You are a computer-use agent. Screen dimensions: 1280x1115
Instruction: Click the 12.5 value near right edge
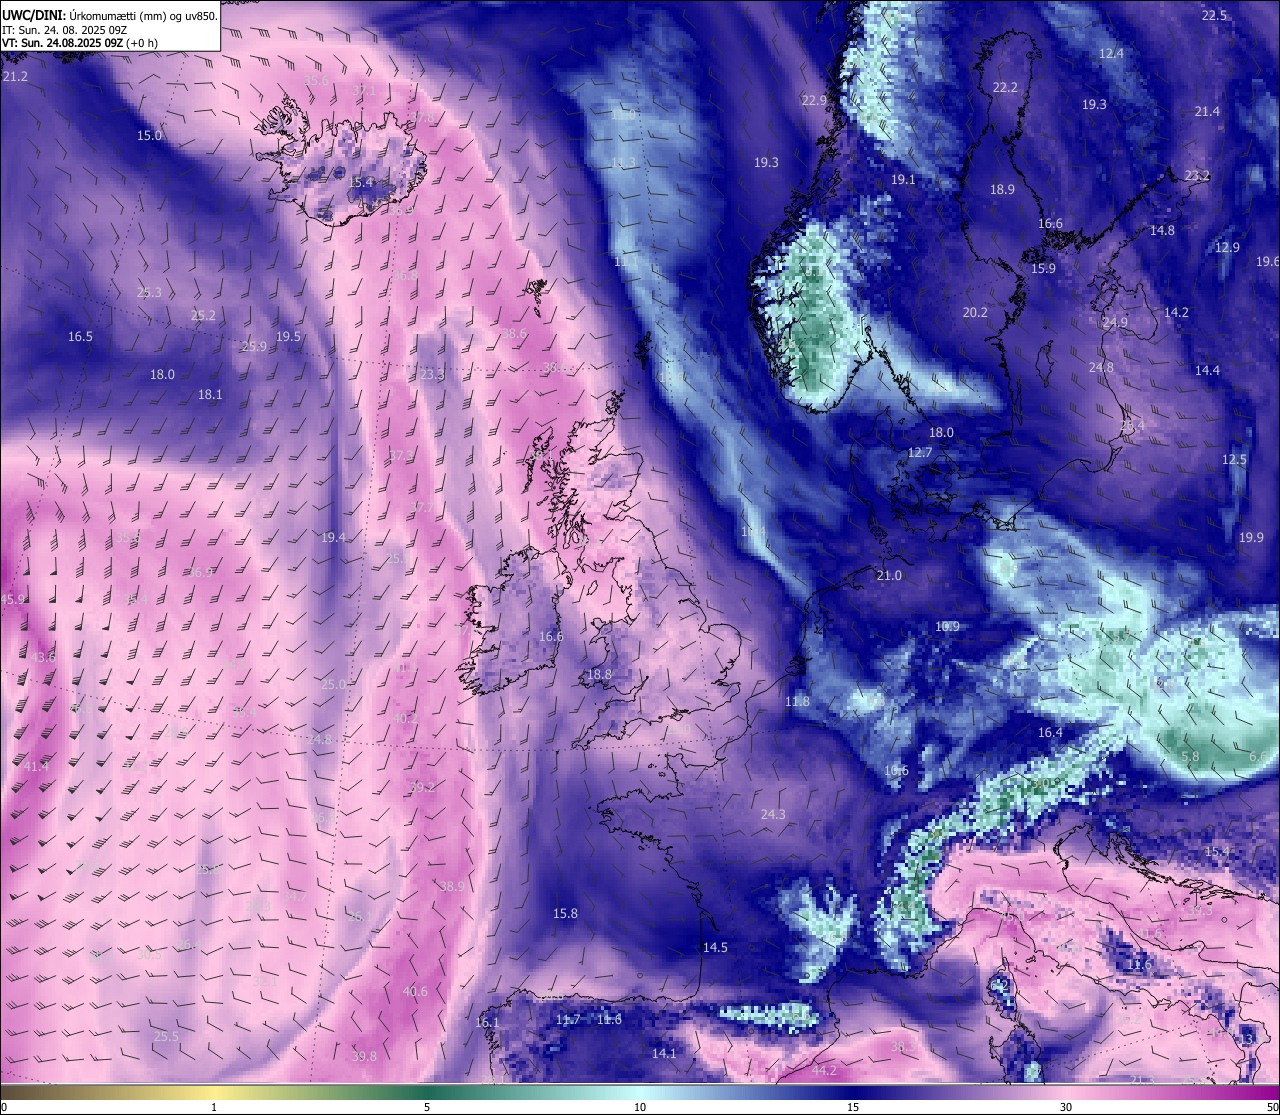[x=1234, y=460]
